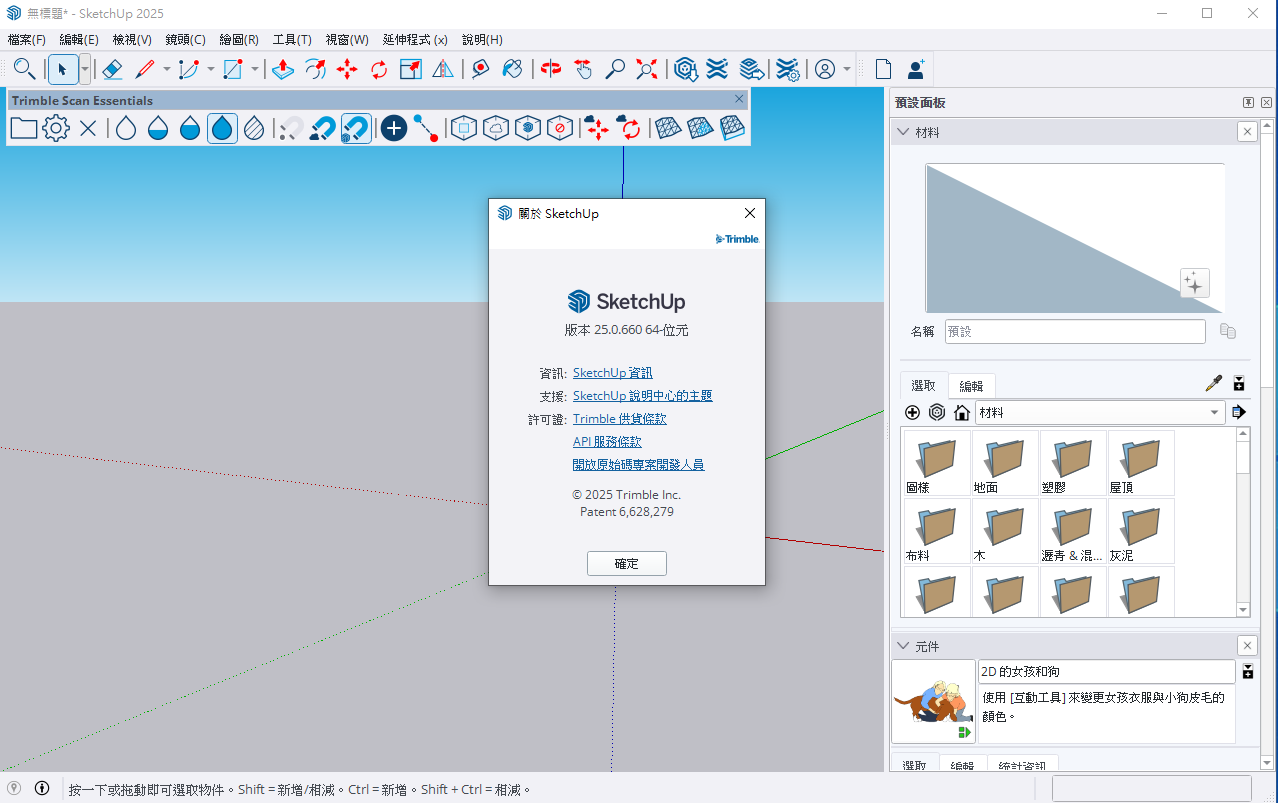Image resolution: width=1278 pixels, height=803 pixels.
Task: Select the half-filled drop point style
Action: click(x=190, y=128)
